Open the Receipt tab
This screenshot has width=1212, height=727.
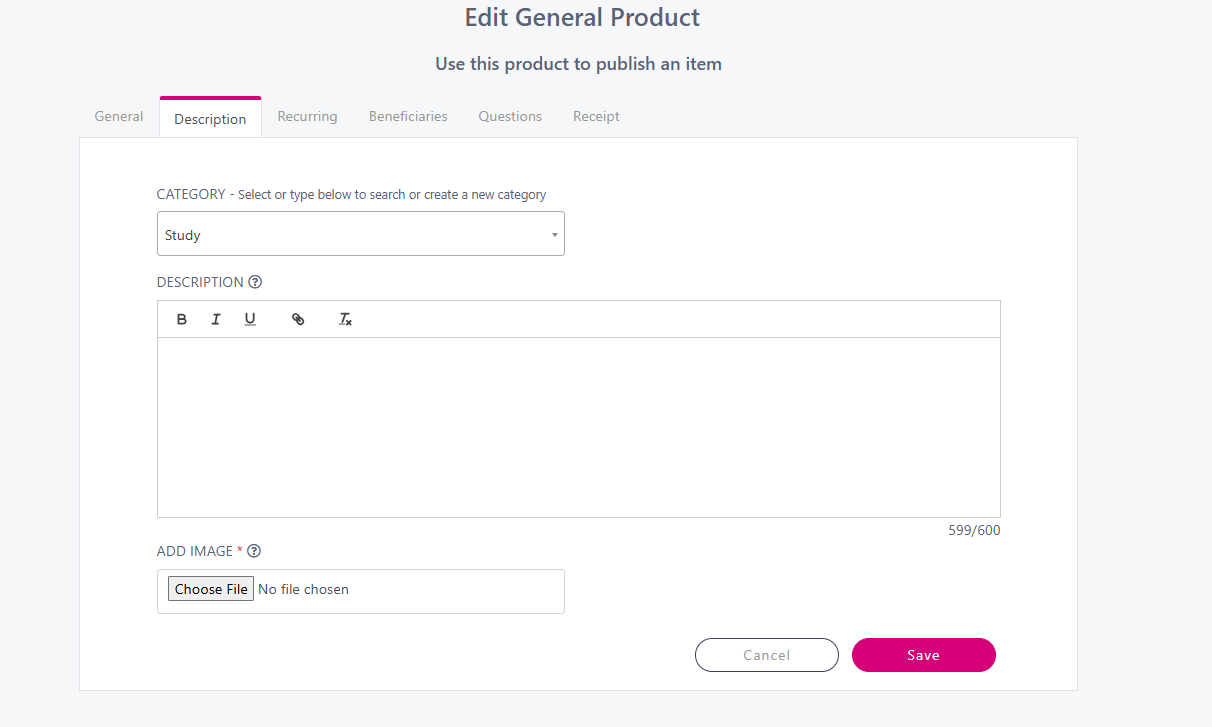596,117
